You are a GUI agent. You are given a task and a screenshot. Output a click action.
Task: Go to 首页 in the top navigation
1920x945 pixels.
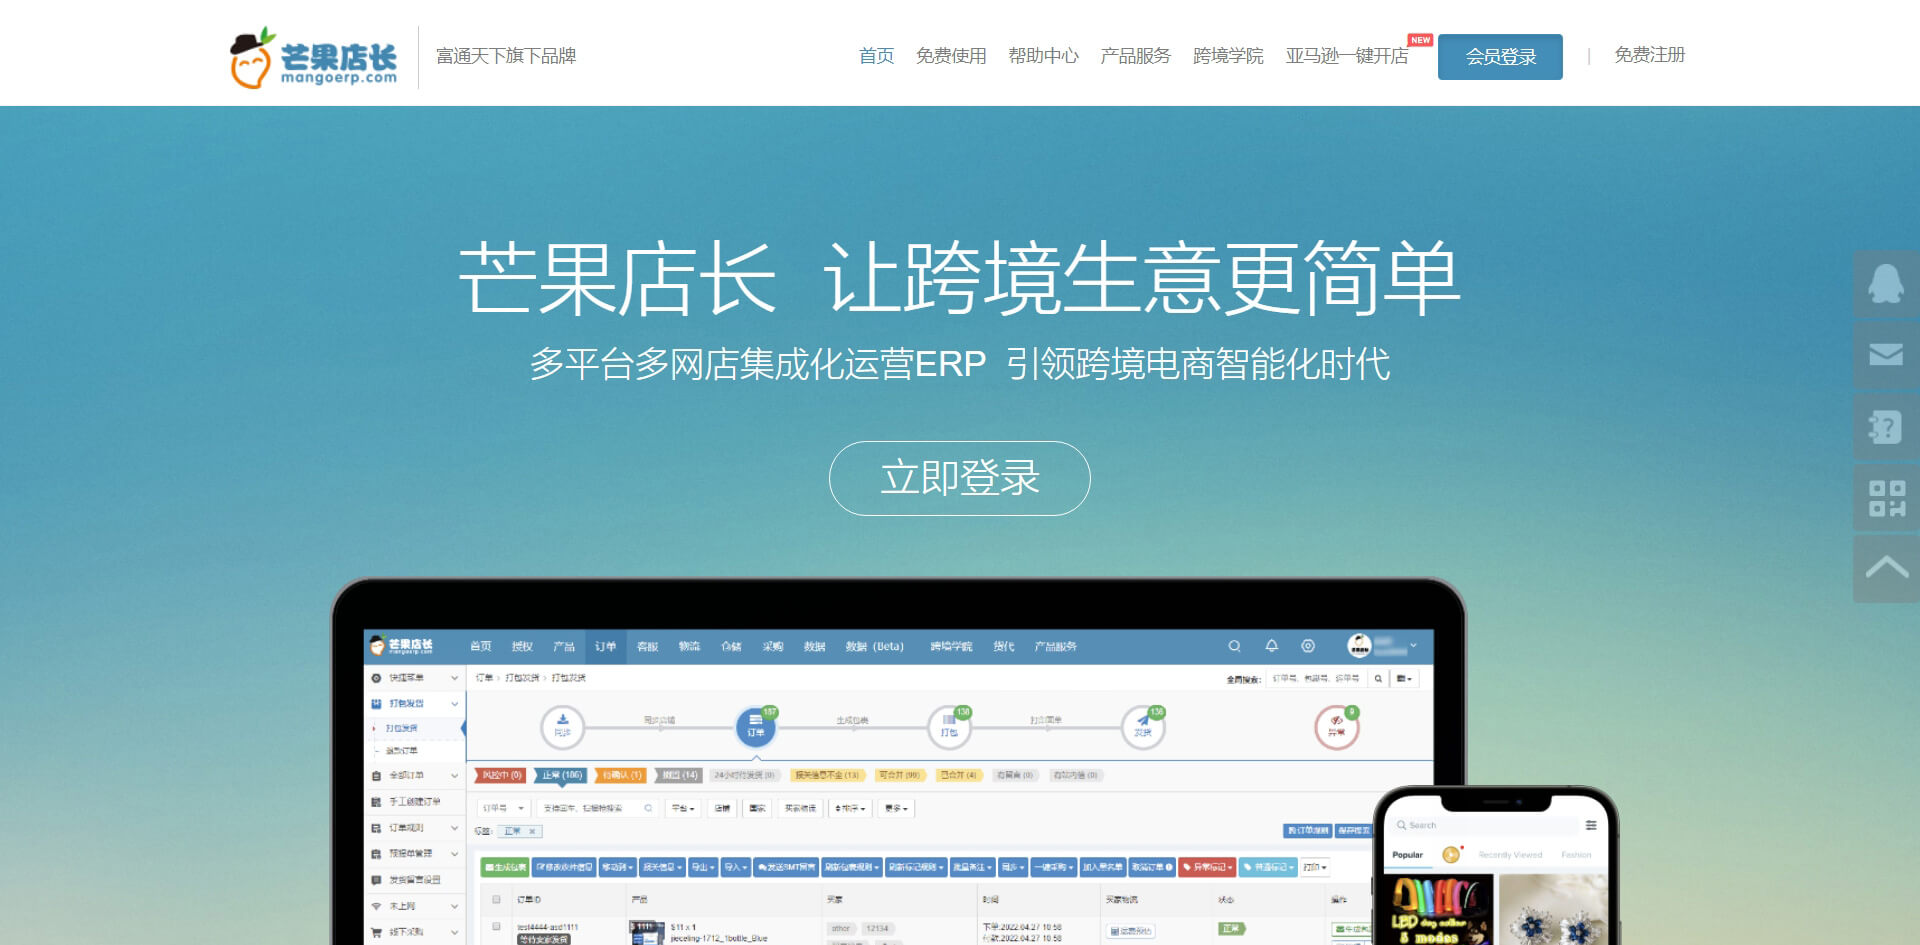coord(877,56)
